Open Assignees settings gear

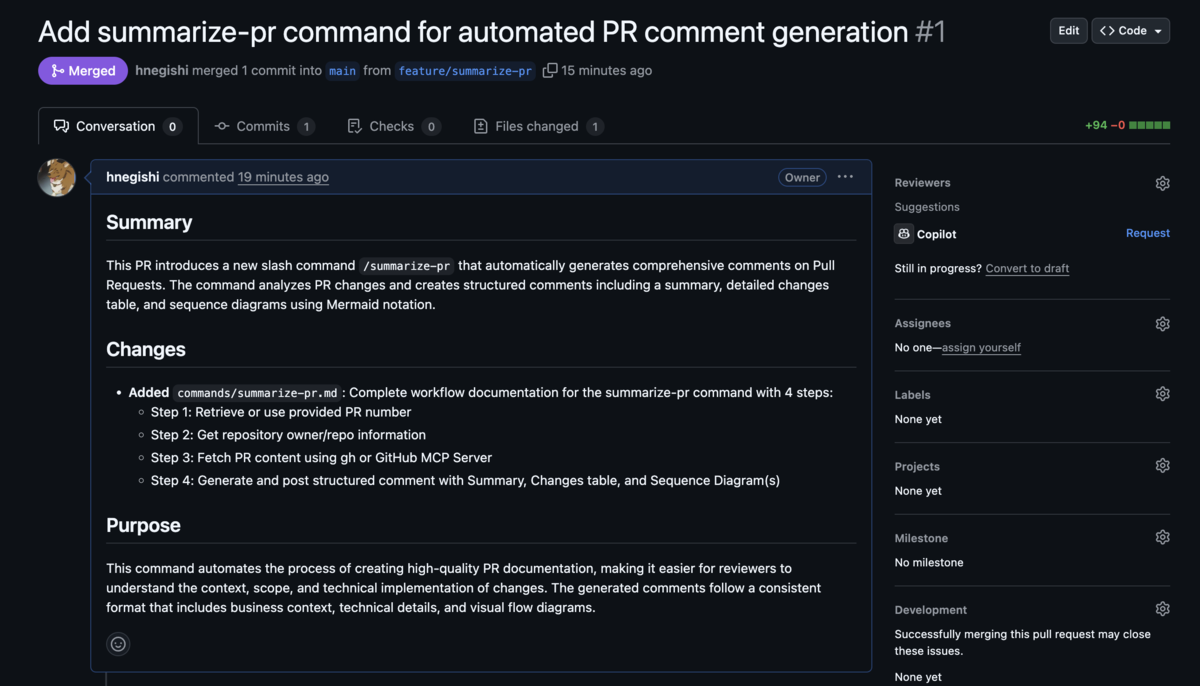click(x=1162, y=324)
